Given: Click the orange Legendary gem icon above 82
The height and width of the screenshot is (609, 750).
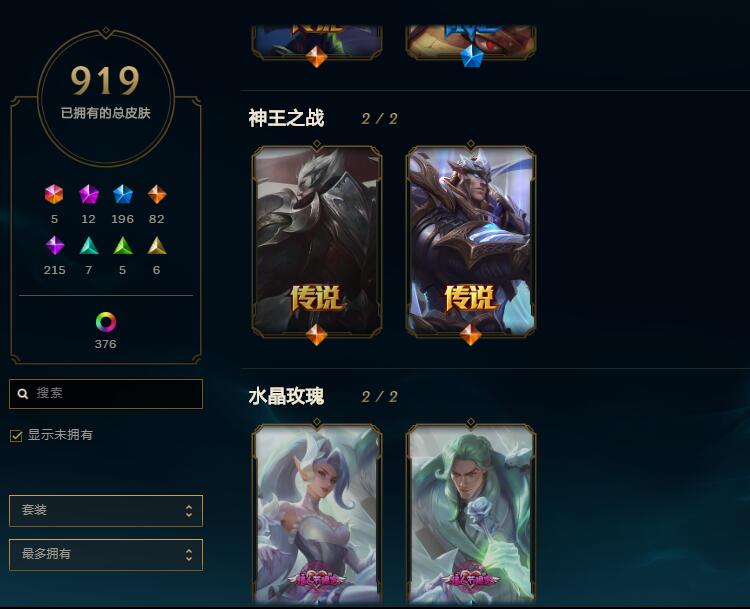Looking at the screenshot, I should [x=157, y=194].
